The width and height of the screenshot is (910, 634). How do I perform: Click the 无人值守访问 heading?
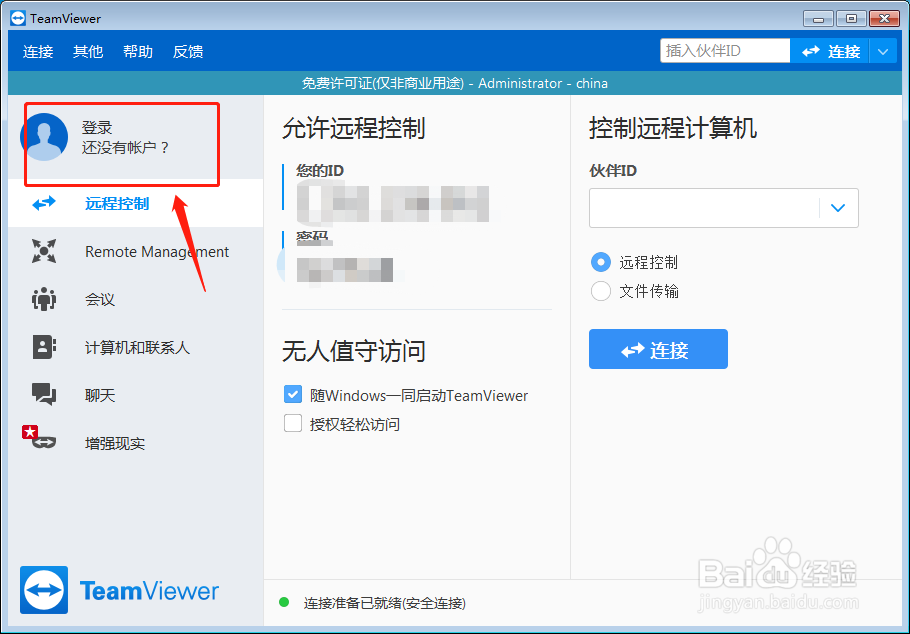(354, 351)
